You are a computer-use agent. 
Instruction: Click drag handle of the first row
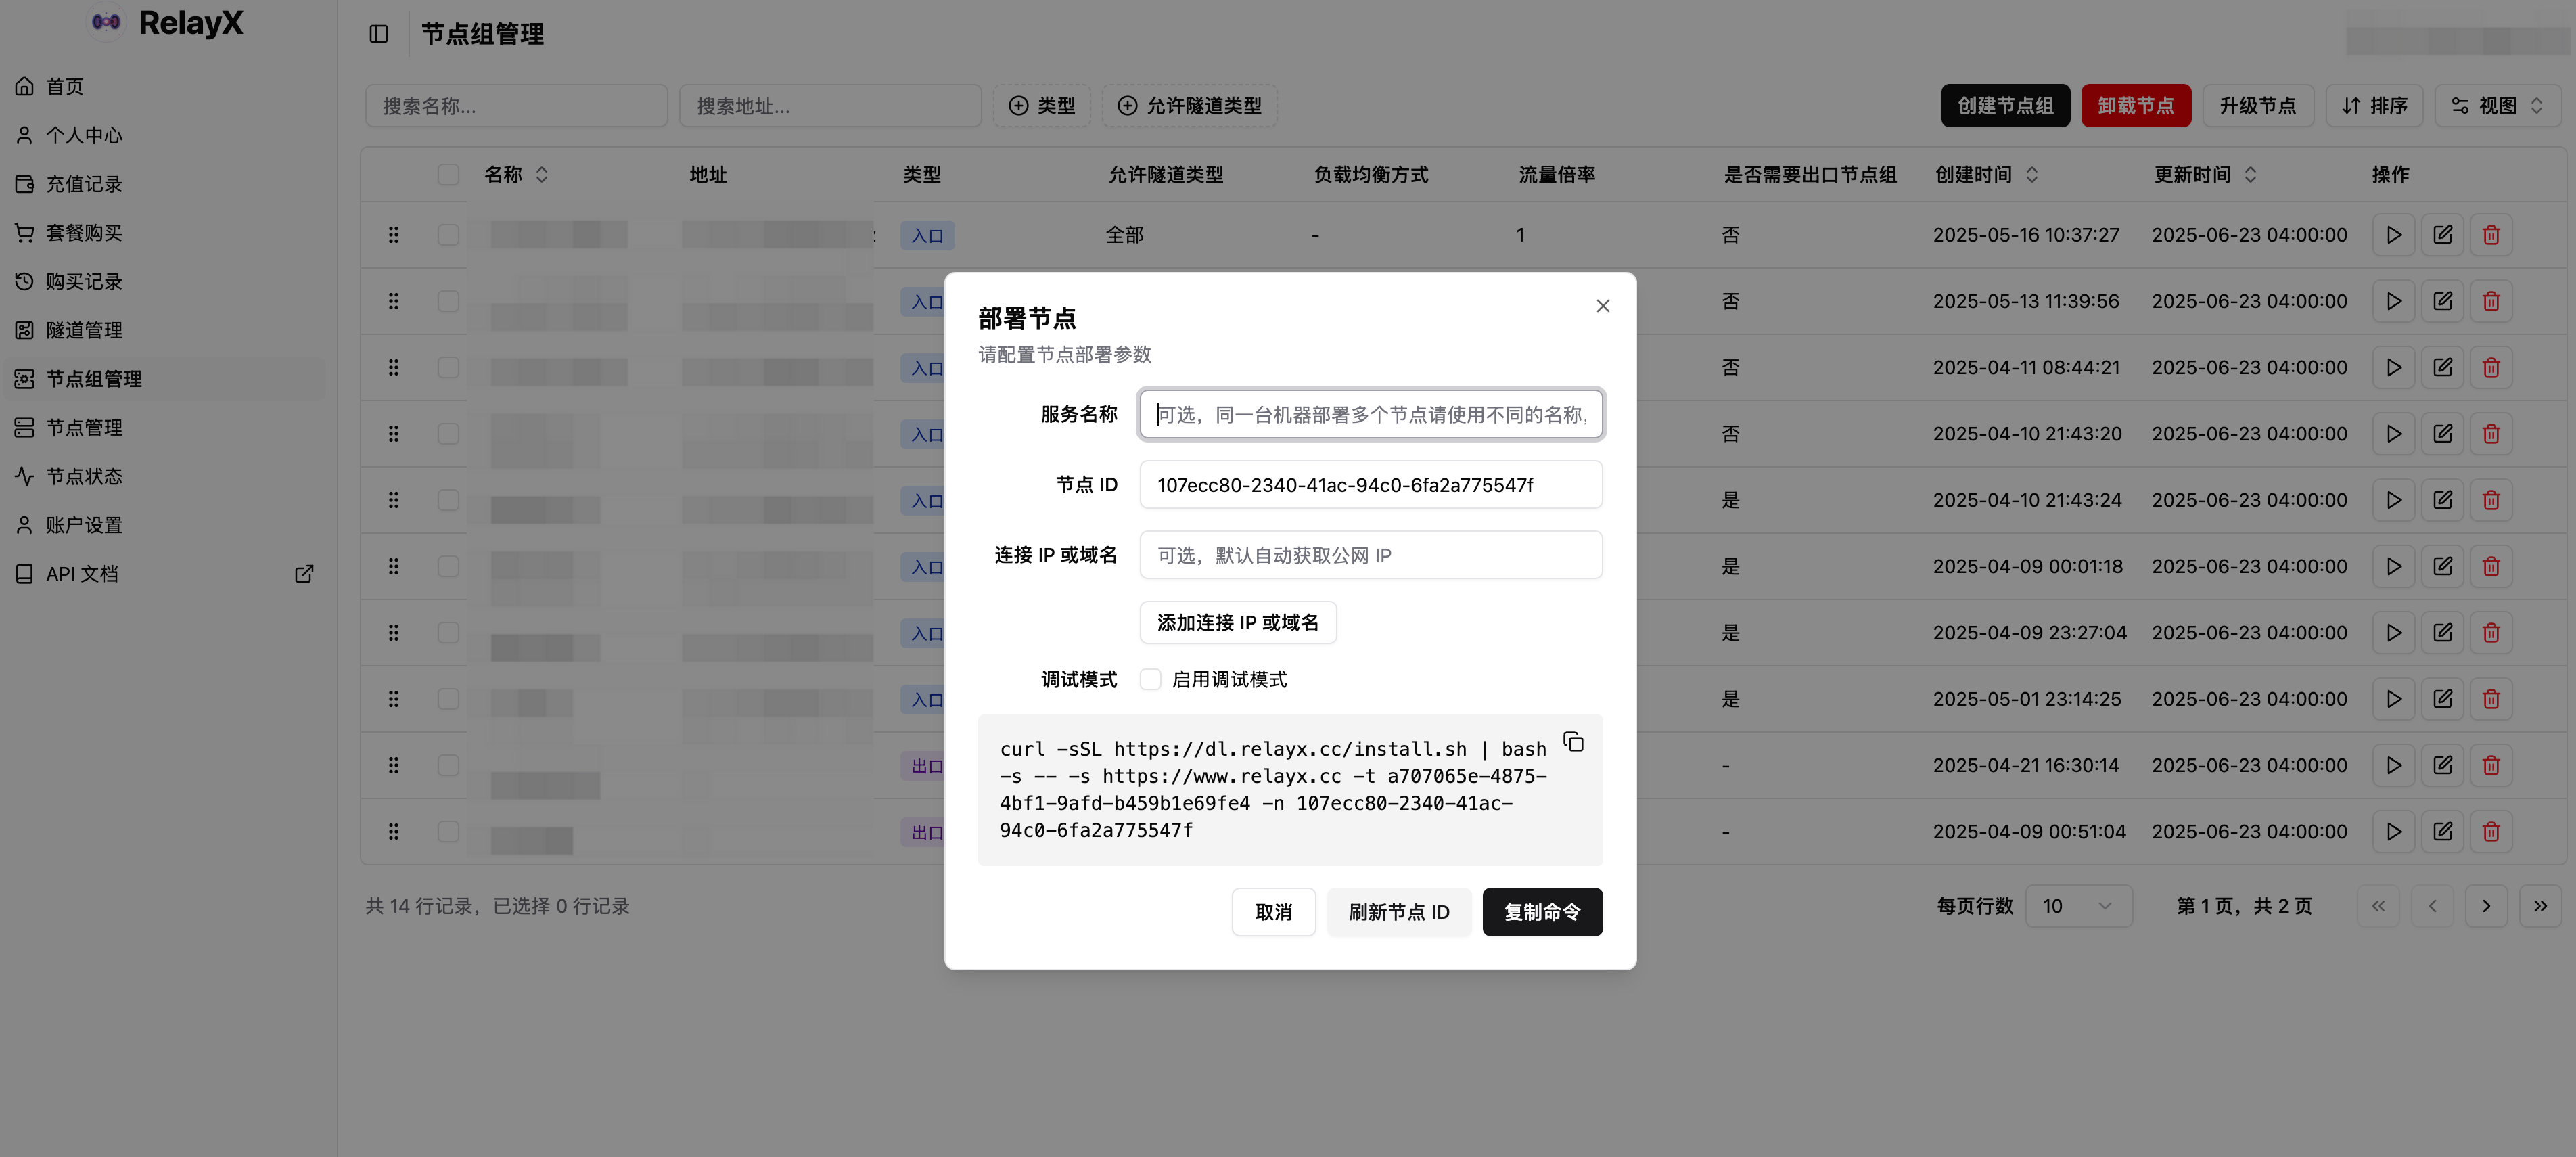394,235
